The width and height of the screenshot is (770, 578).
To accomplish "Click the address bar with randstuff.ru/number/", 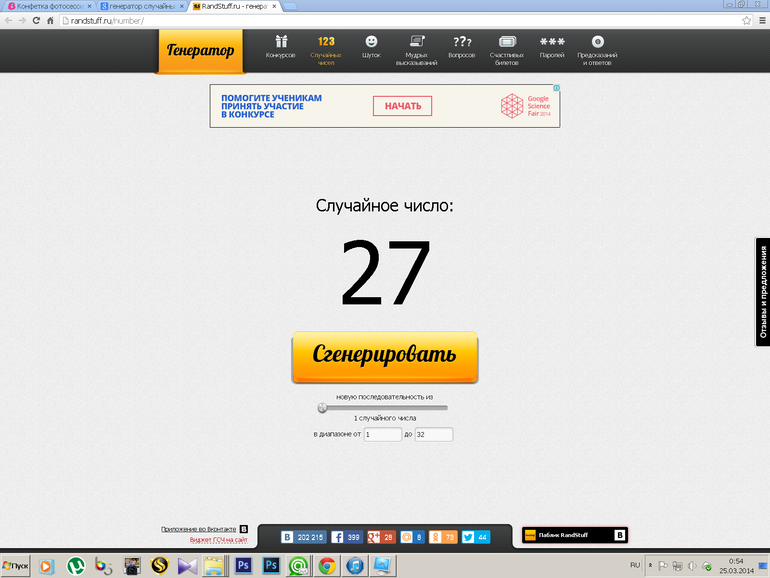I will coord(398,21).
